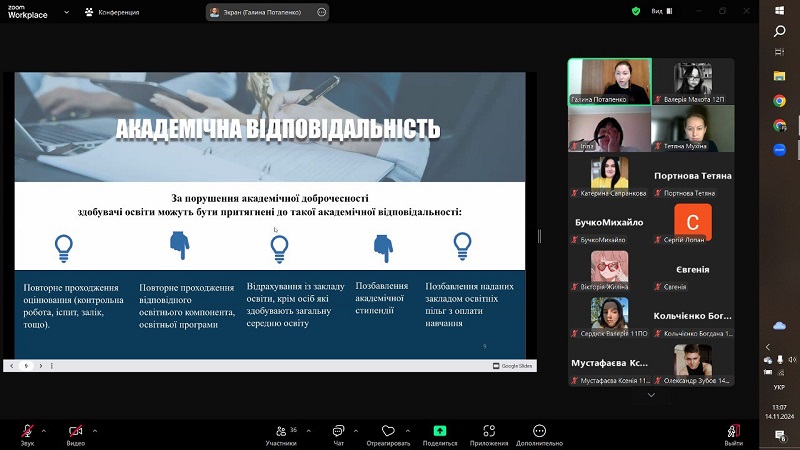Unmute microphone with Звук button
Screen dimensions: 800x450
pyautogui.click(x=28, y=435)
